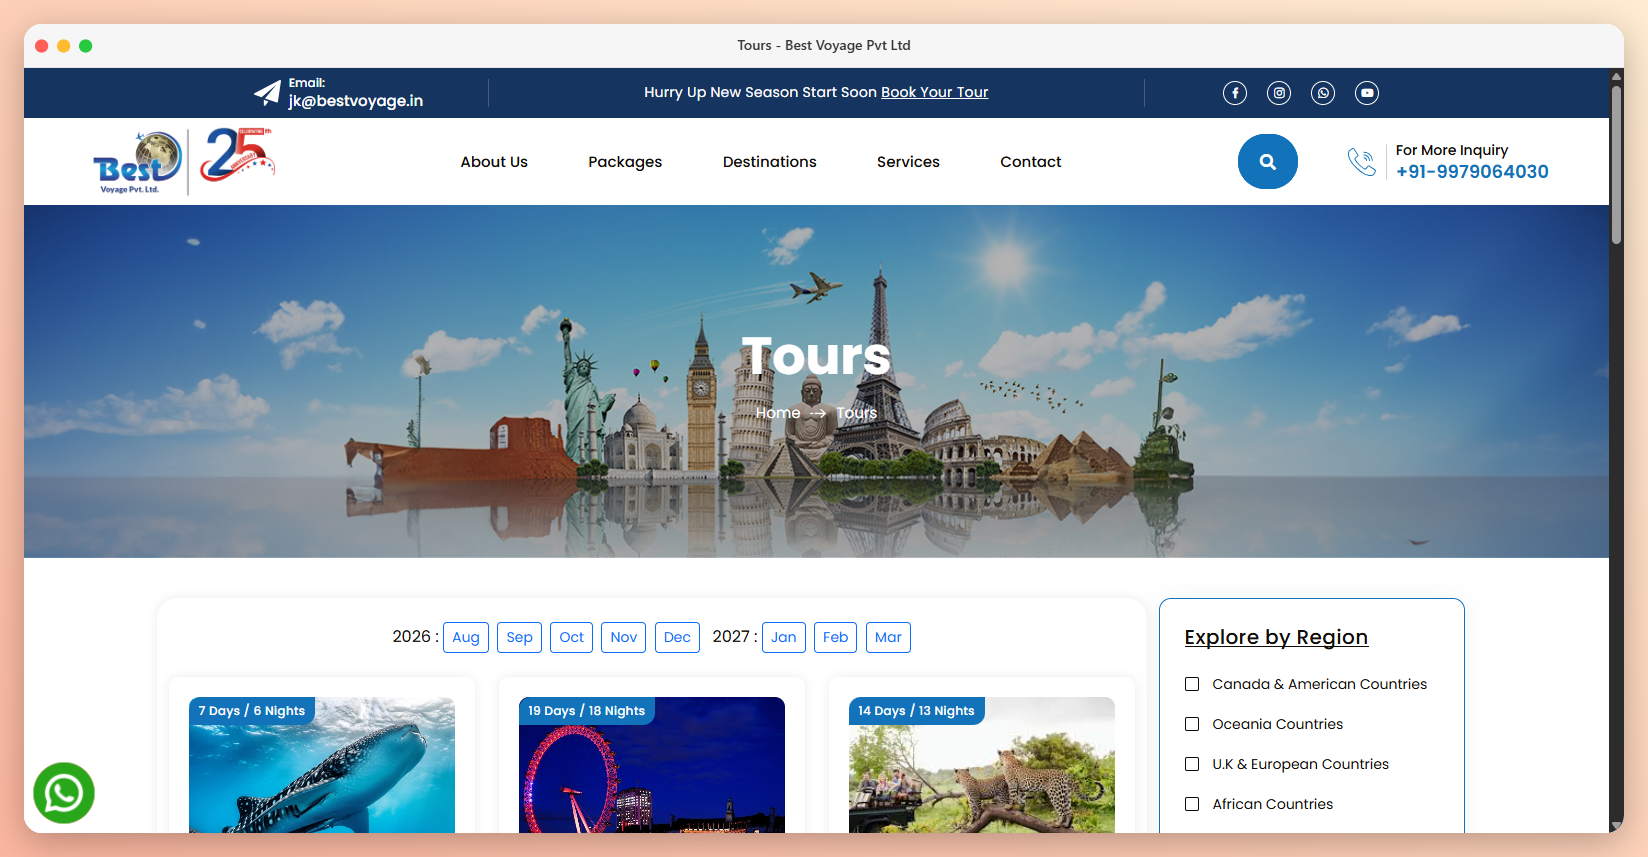
Task: Open the floating green WhatsApp chat button
Action: (x=64, y=793)
